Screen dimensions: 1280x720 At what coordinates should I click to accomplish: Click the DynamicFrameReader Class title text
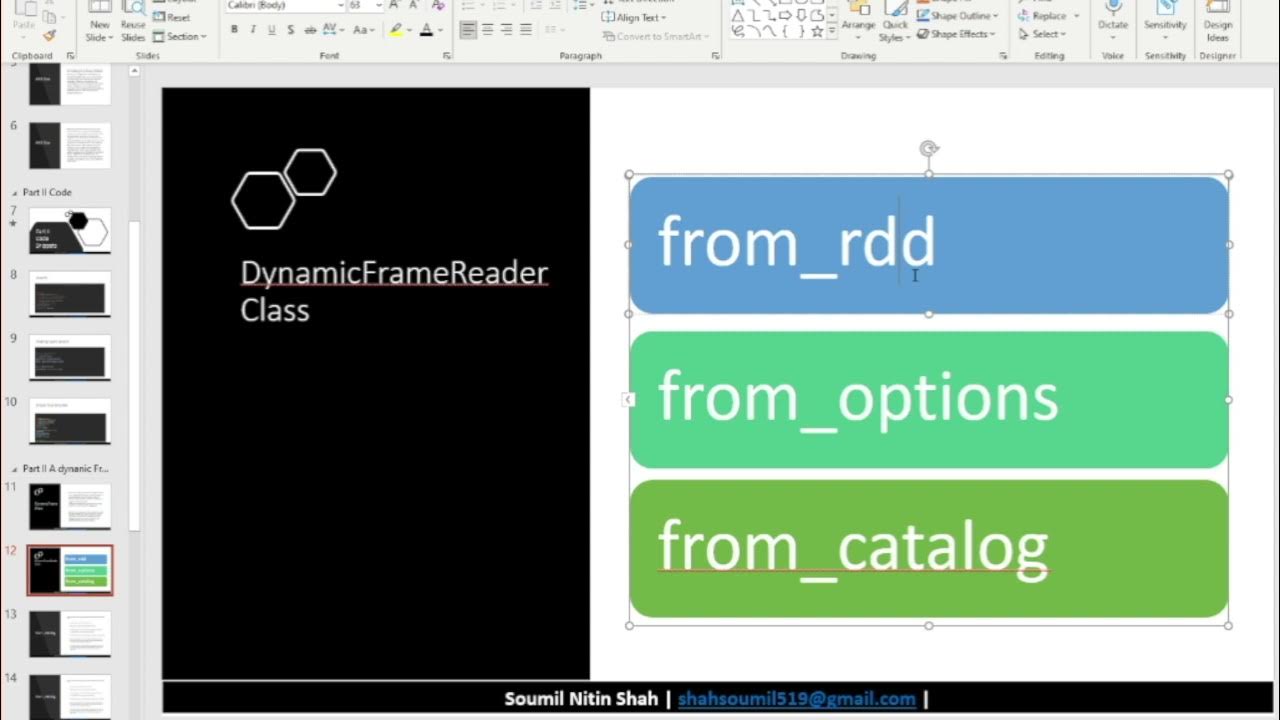point(393,291)
